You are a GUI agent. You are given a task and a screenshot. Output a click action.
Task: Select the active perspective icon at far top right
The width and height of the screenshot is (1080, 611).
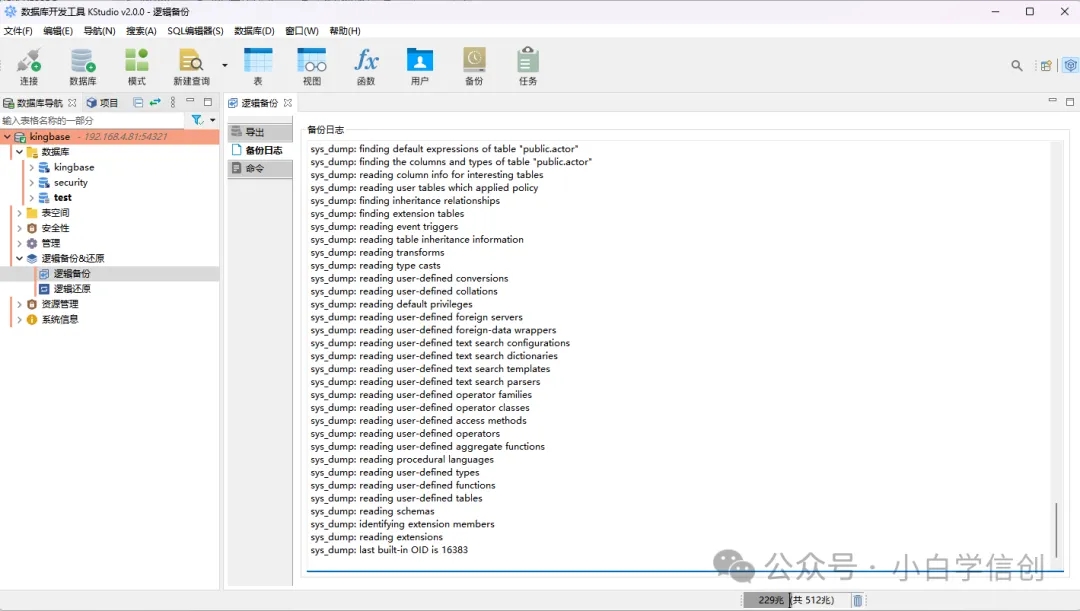[1070, 65]
